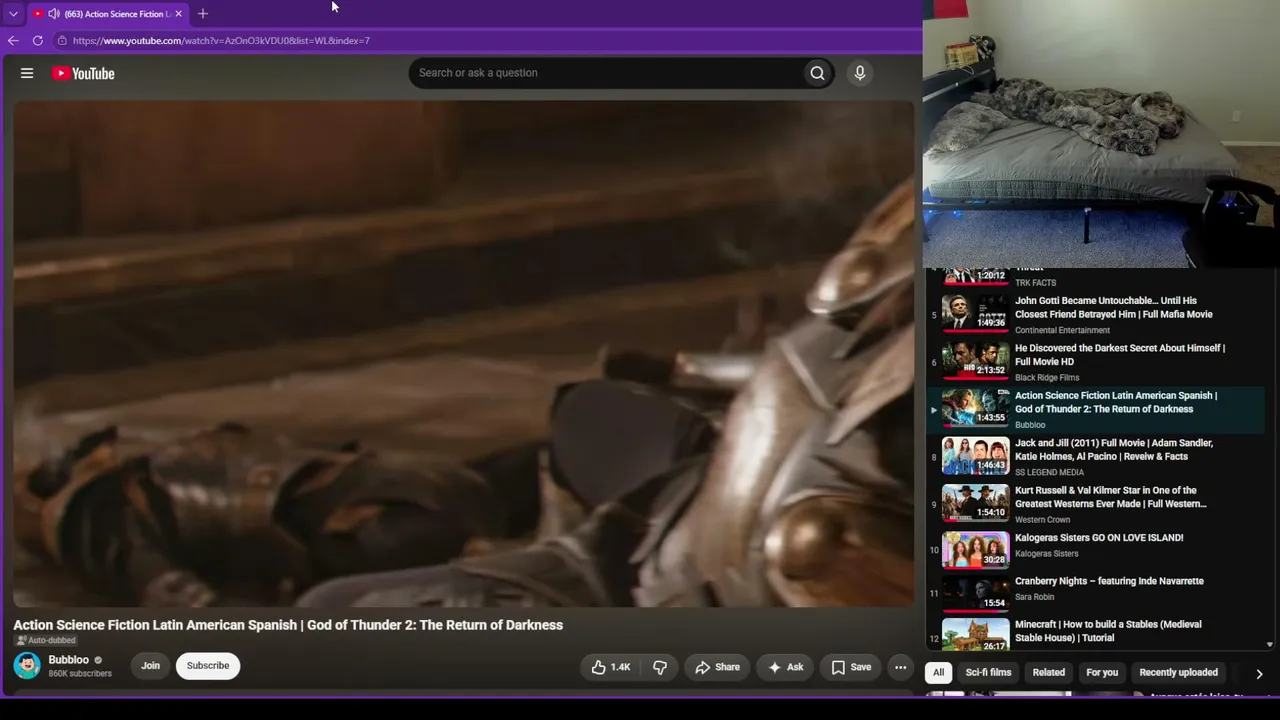Click 'Sara Robin' channel text
This screenshot has width=1280, height=720.
(1034, 597)
